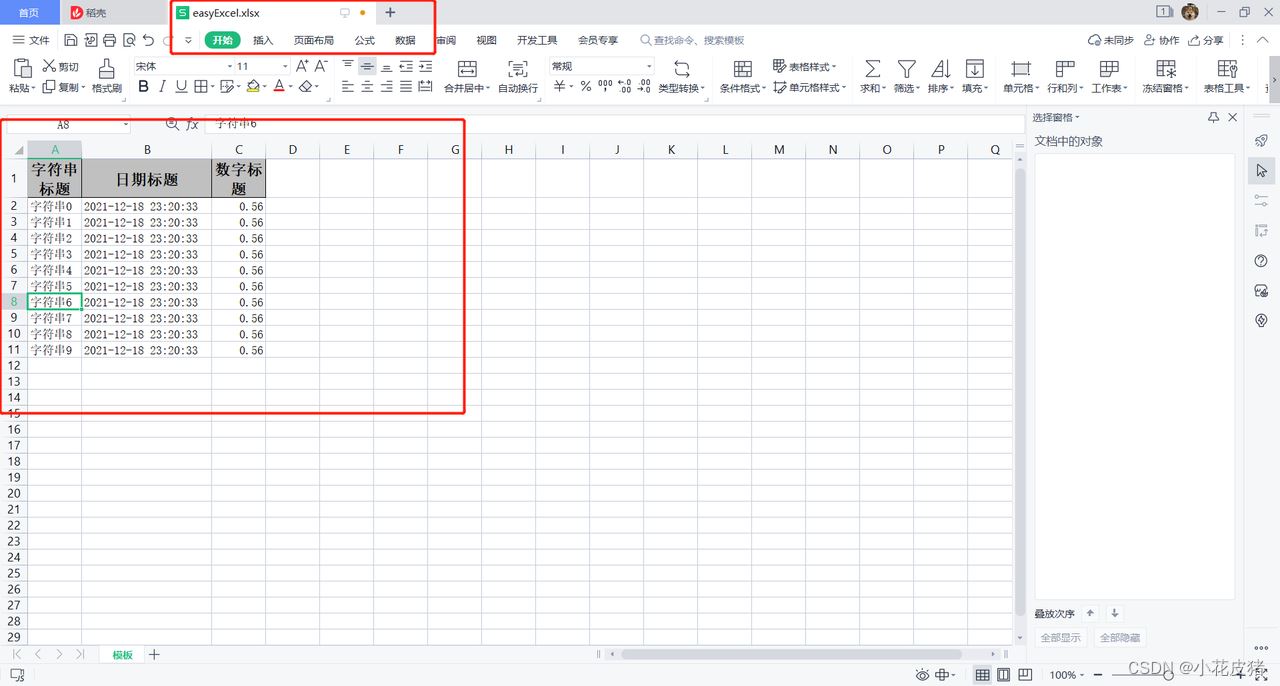Screen dimensions: 1280x686
Task: Open the font name dropdown (宋体)
Action: tap(229, 66)
